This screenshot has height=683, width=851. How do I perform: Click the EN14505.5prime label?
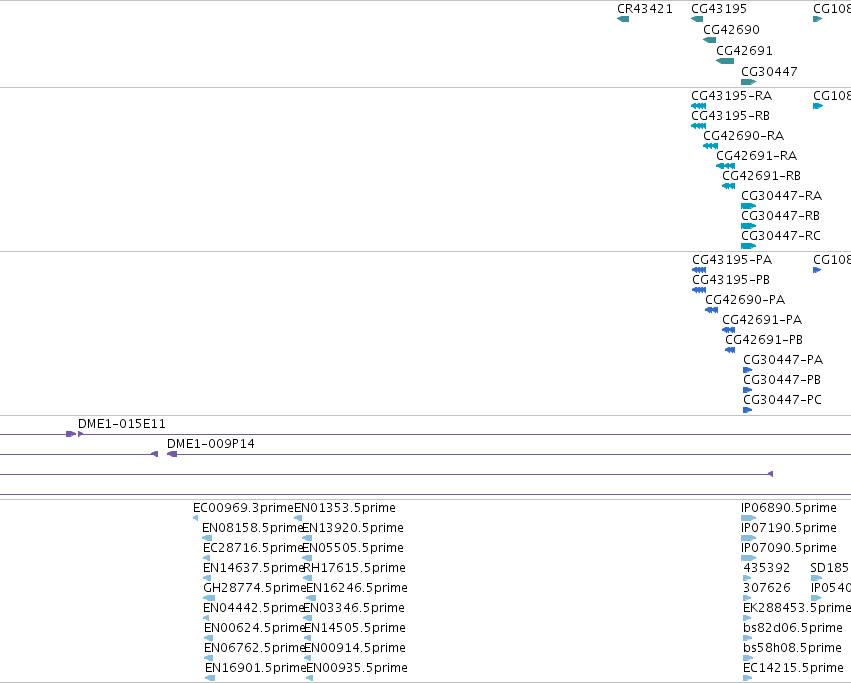354,628
